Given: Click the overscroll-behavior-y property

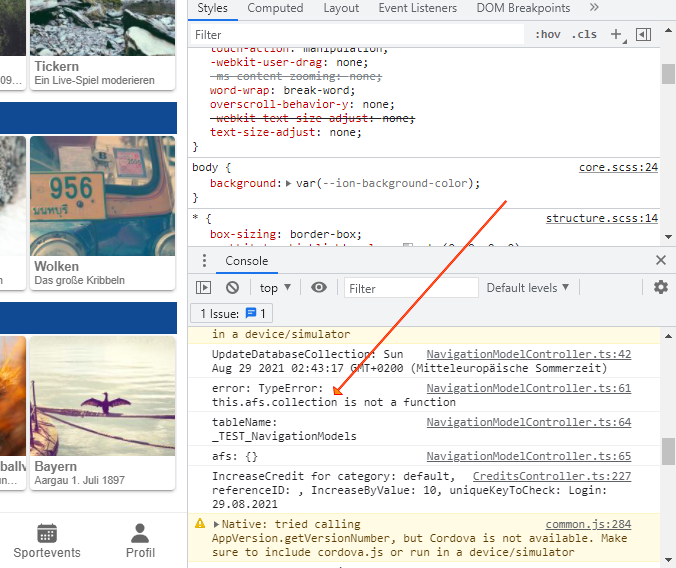Looking at the screenshot, I should 279,104.
